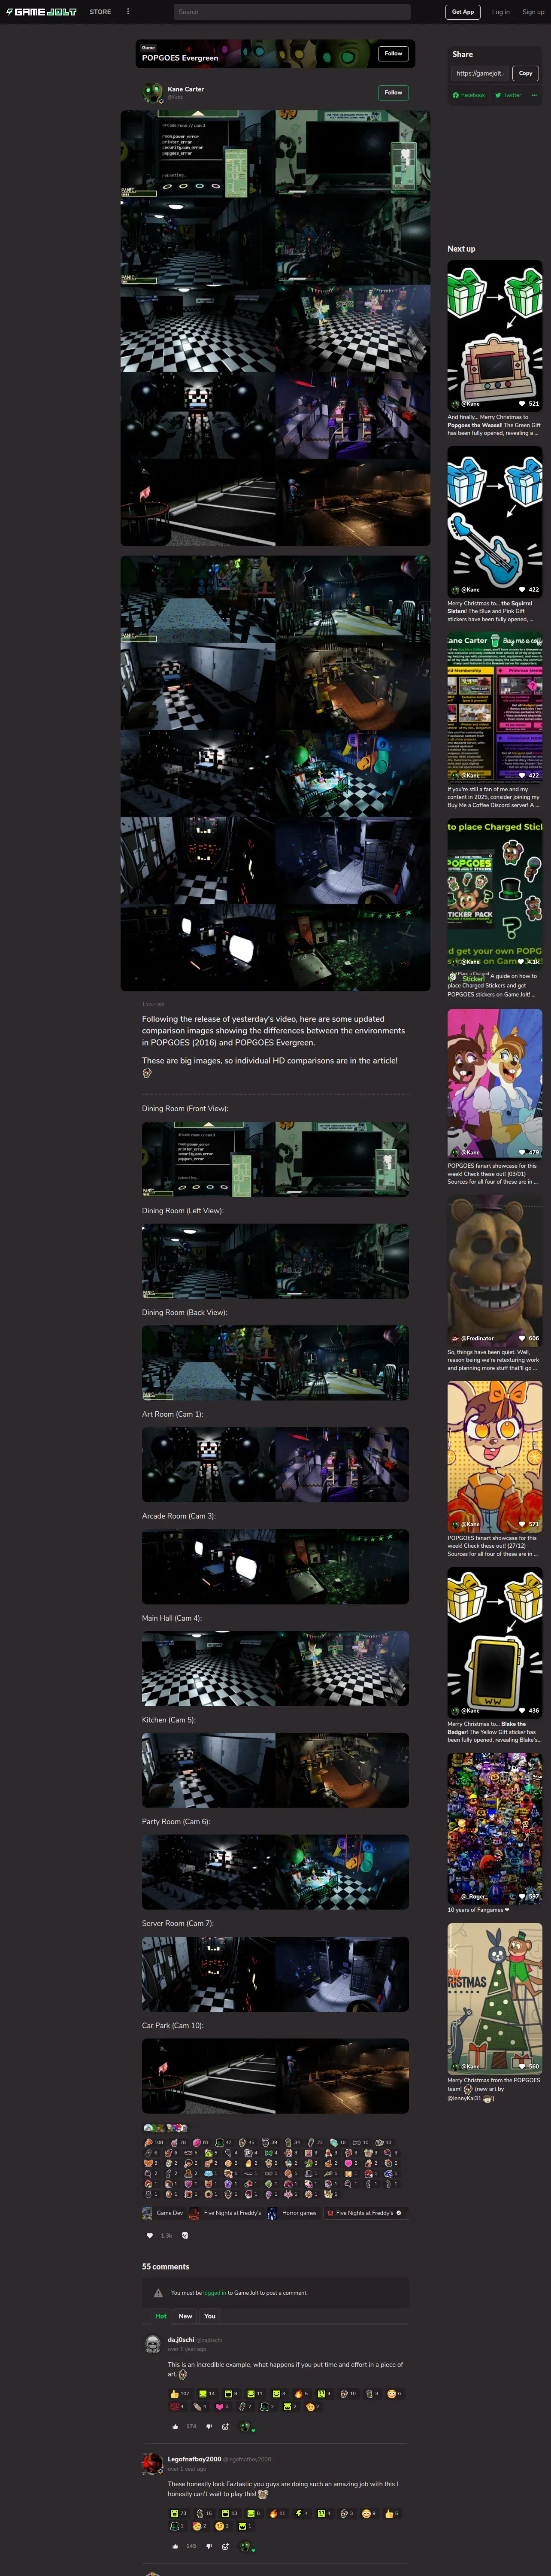Add a reaction to da.j0schi's comment

coord(226,2426)
